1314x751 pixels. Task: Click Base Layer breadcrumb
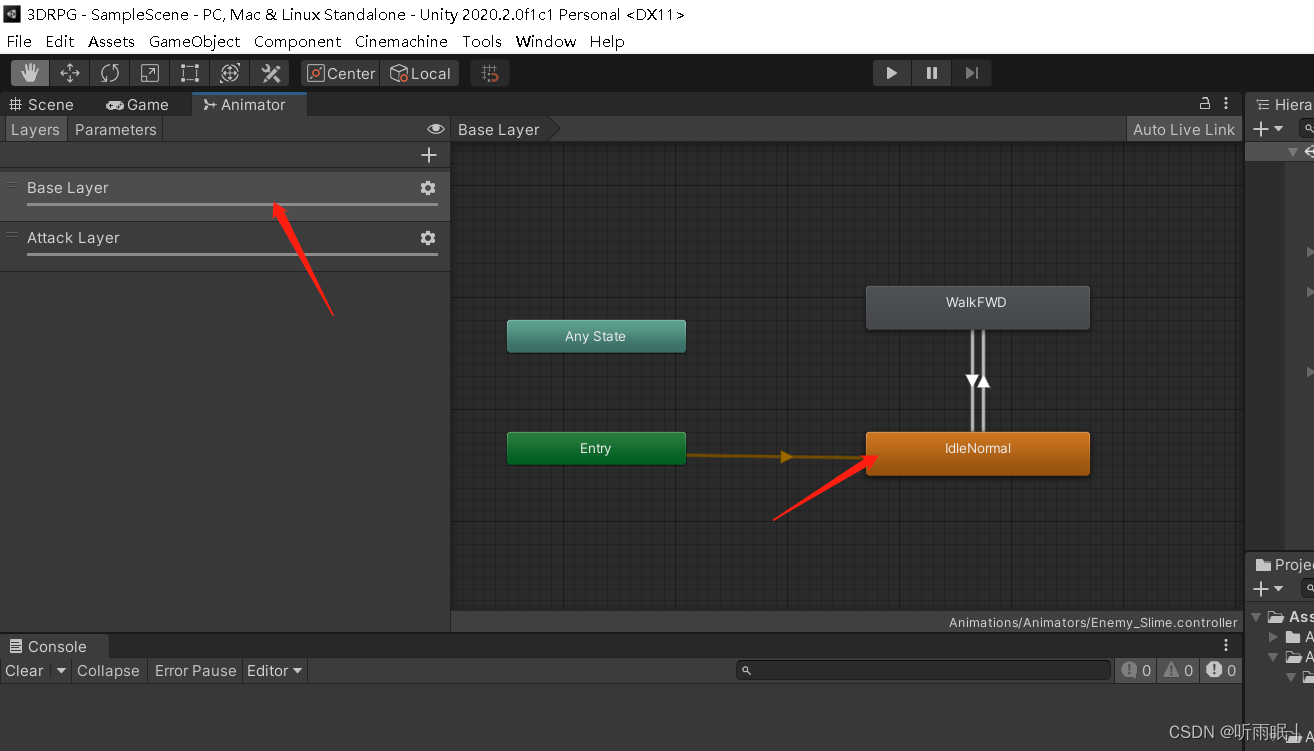499,130
